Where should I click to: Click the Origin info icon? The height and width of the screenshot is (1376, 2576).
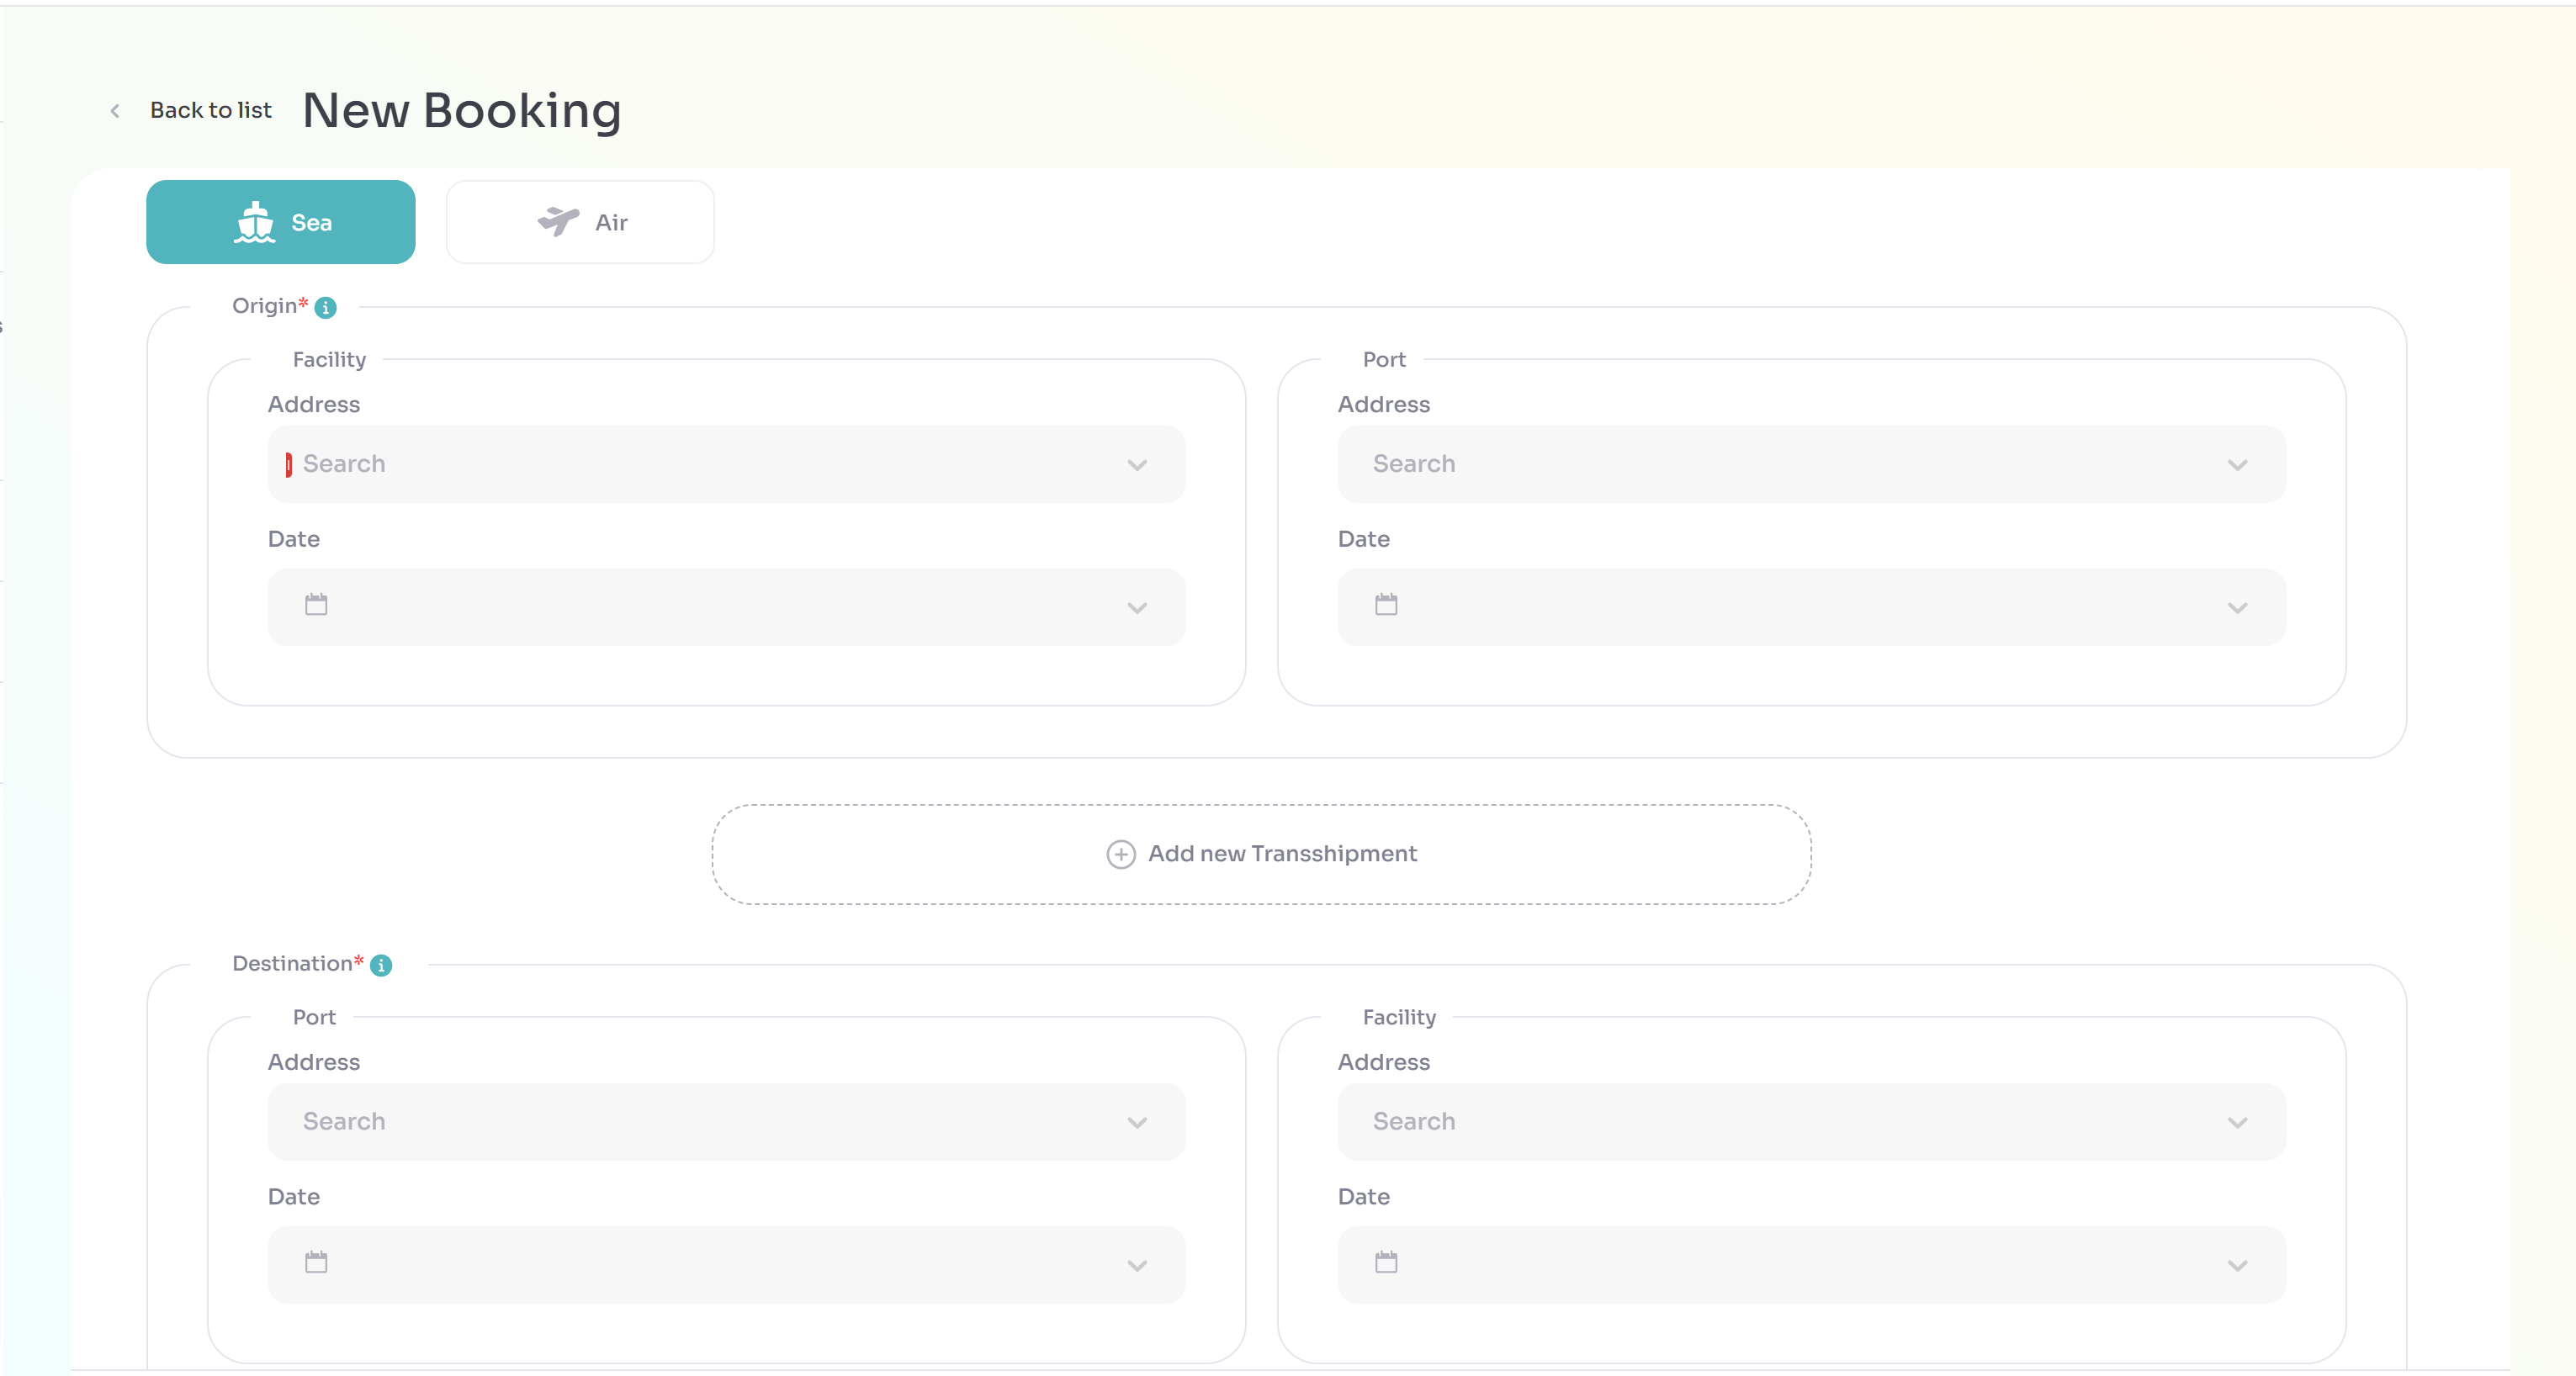pyautogui.click(x=325, y=308)
